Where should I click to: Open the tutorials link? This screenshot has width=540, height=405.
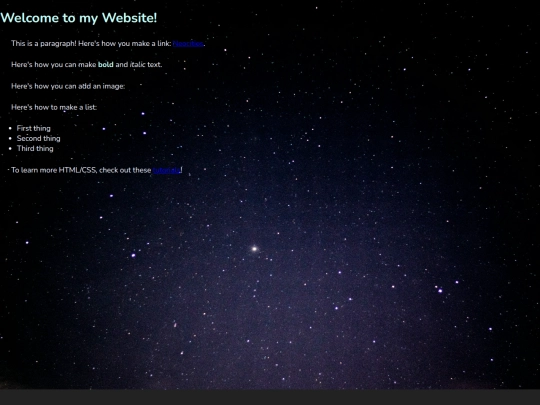167,170
